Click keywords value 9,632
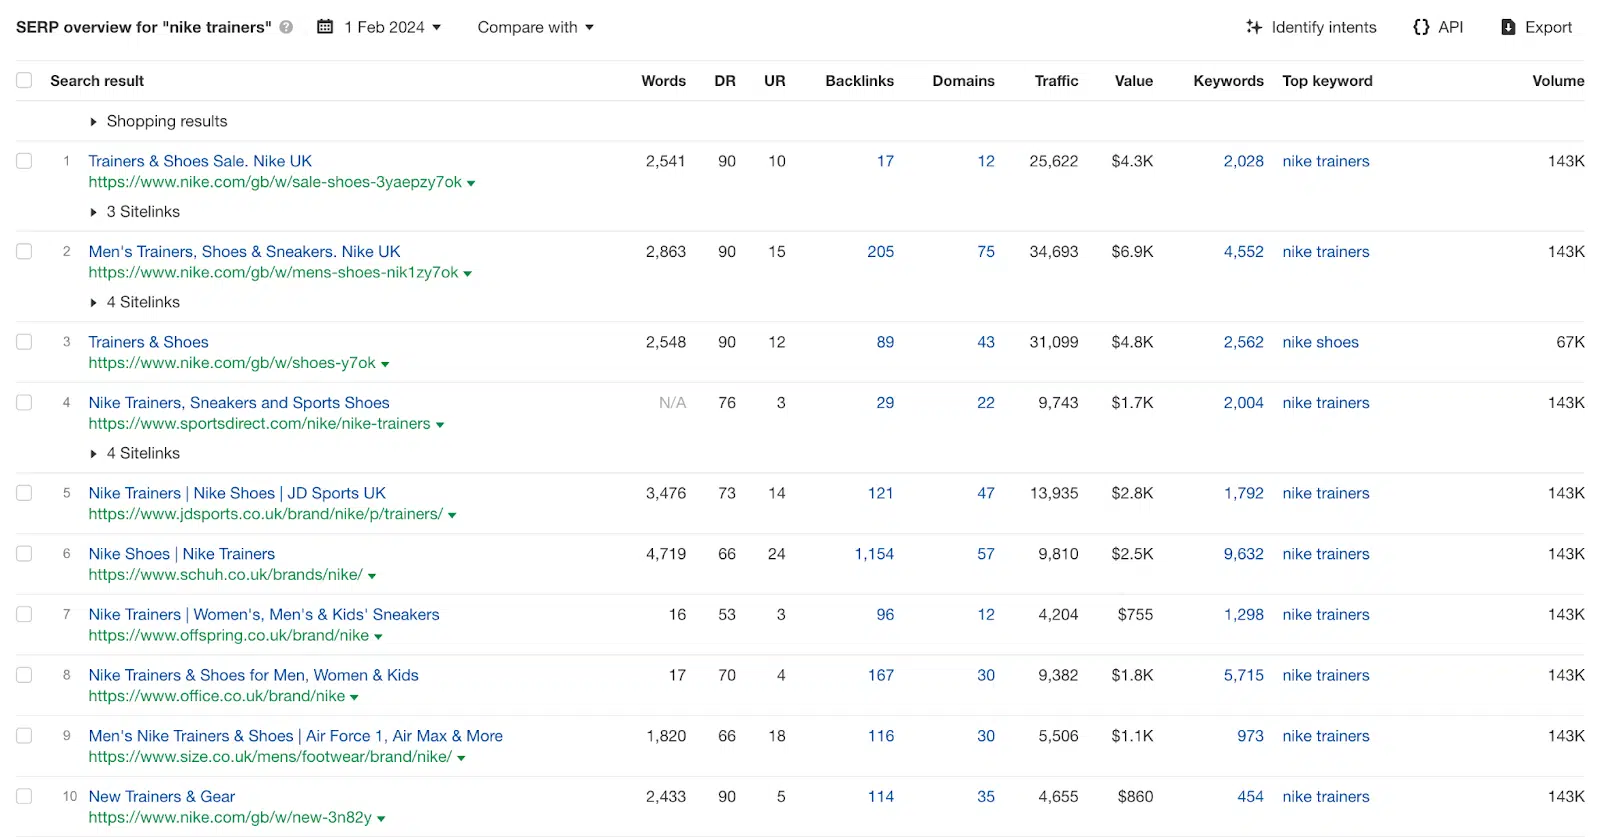The height and width of the screenshot is (837, 1600). pos(1243,554)
